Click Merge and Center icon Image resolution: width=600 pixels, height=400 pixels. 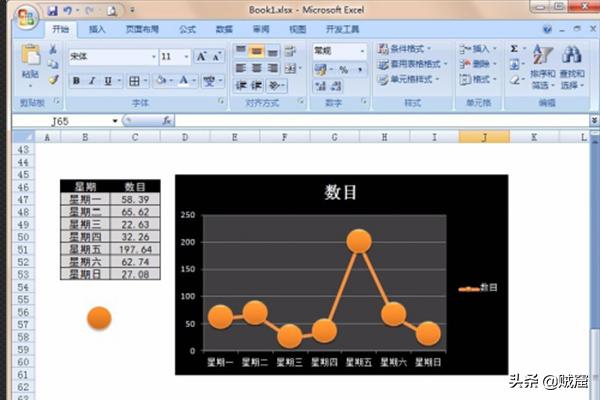290,68
